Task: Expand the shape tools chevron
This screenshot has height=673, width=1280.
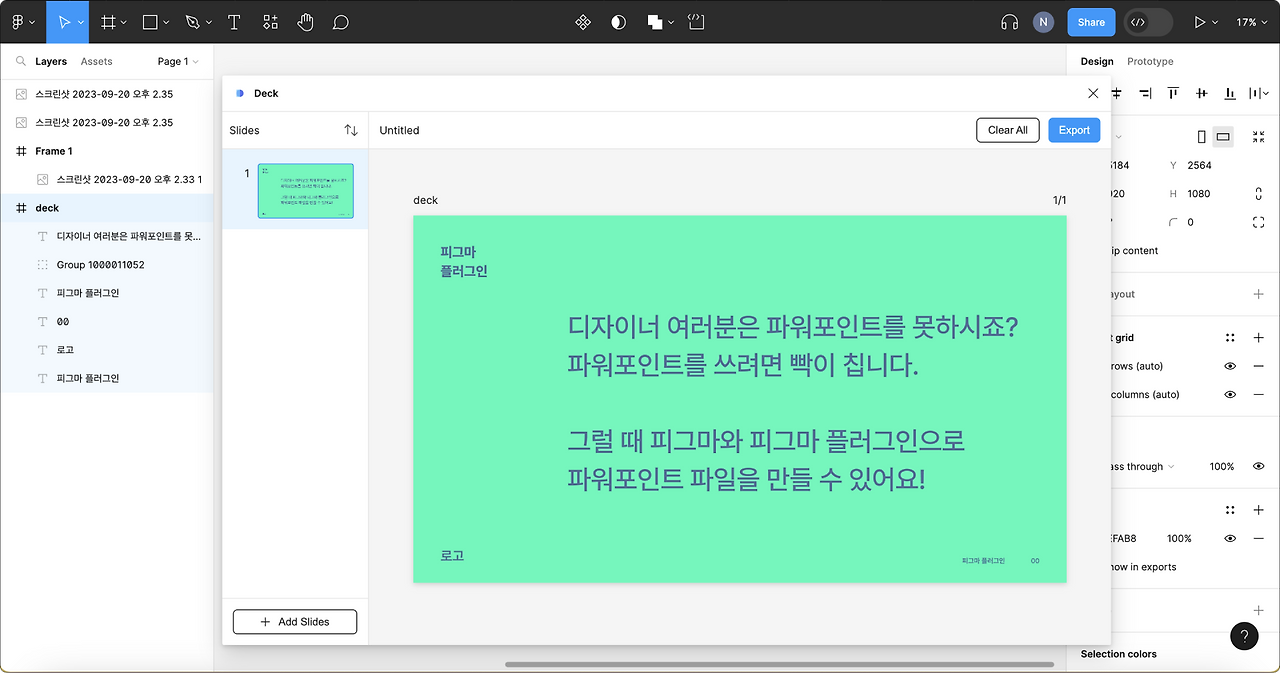Action: (166, 22)
